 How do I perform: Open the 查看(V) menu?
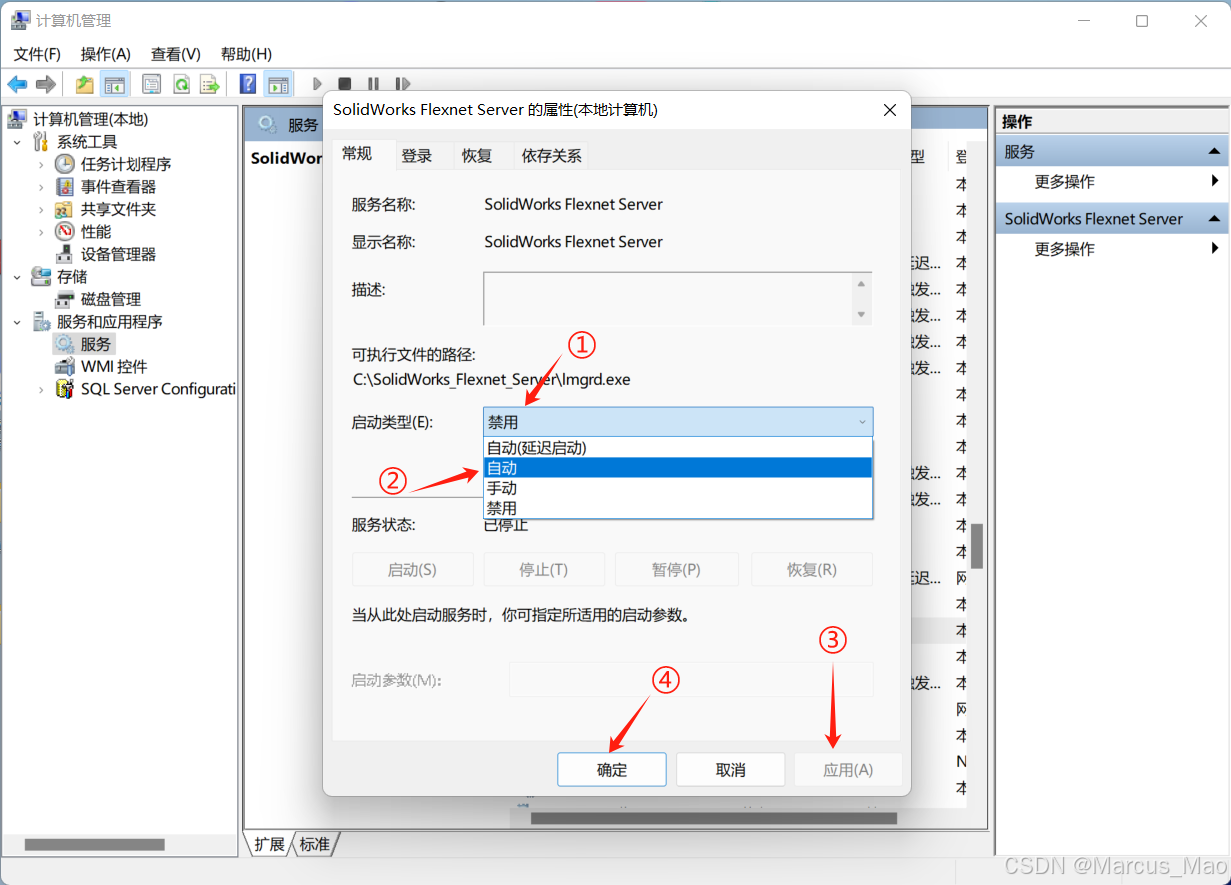176,54
